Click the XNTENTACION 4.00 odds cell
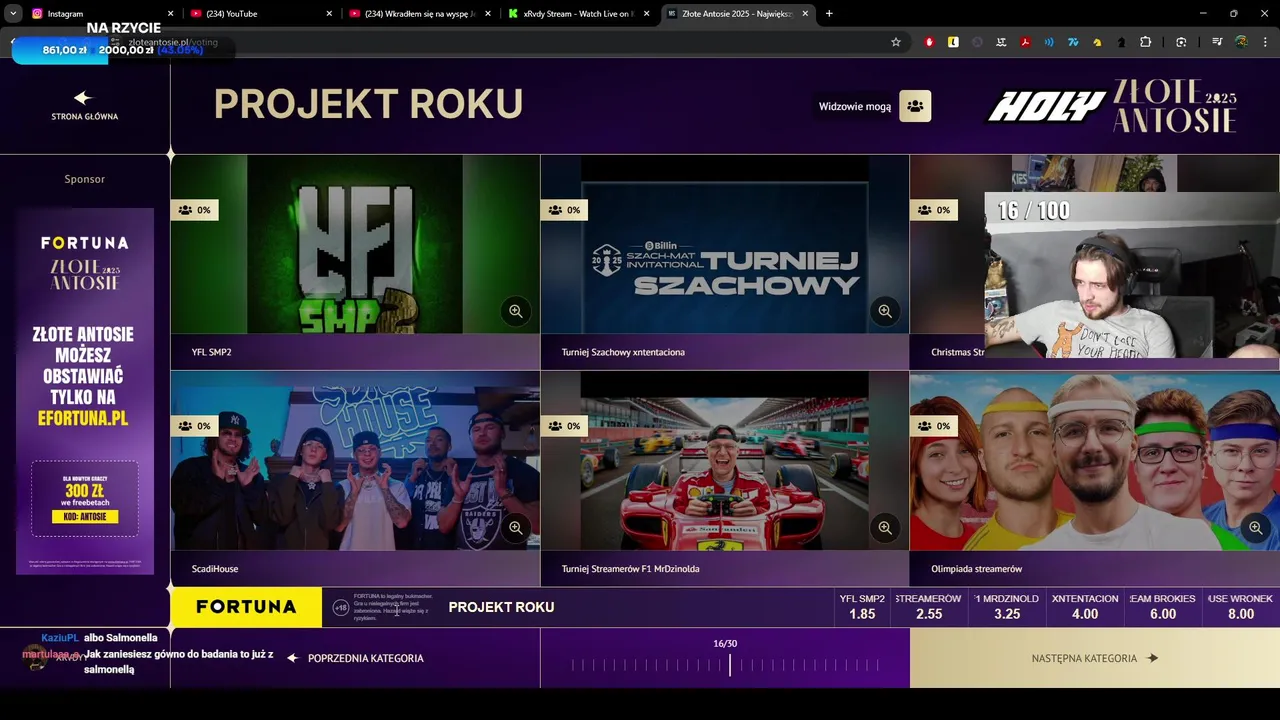The image size is (1280, 720). click(x=1085, y=607)
